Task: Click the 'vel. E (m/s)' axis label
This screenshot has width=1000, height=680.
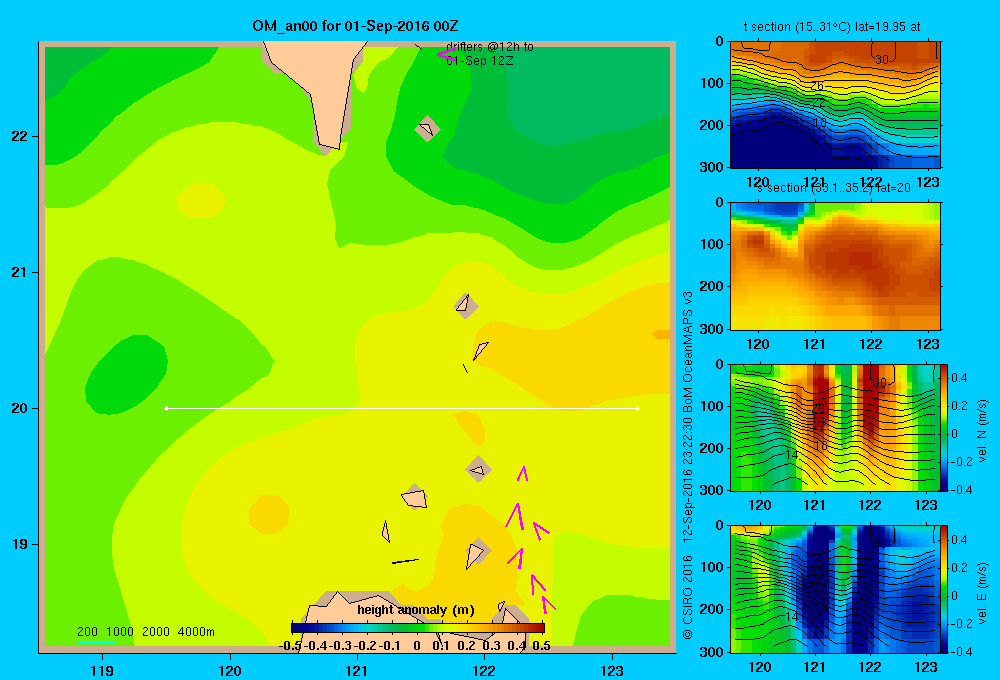Action: (983, 593)
